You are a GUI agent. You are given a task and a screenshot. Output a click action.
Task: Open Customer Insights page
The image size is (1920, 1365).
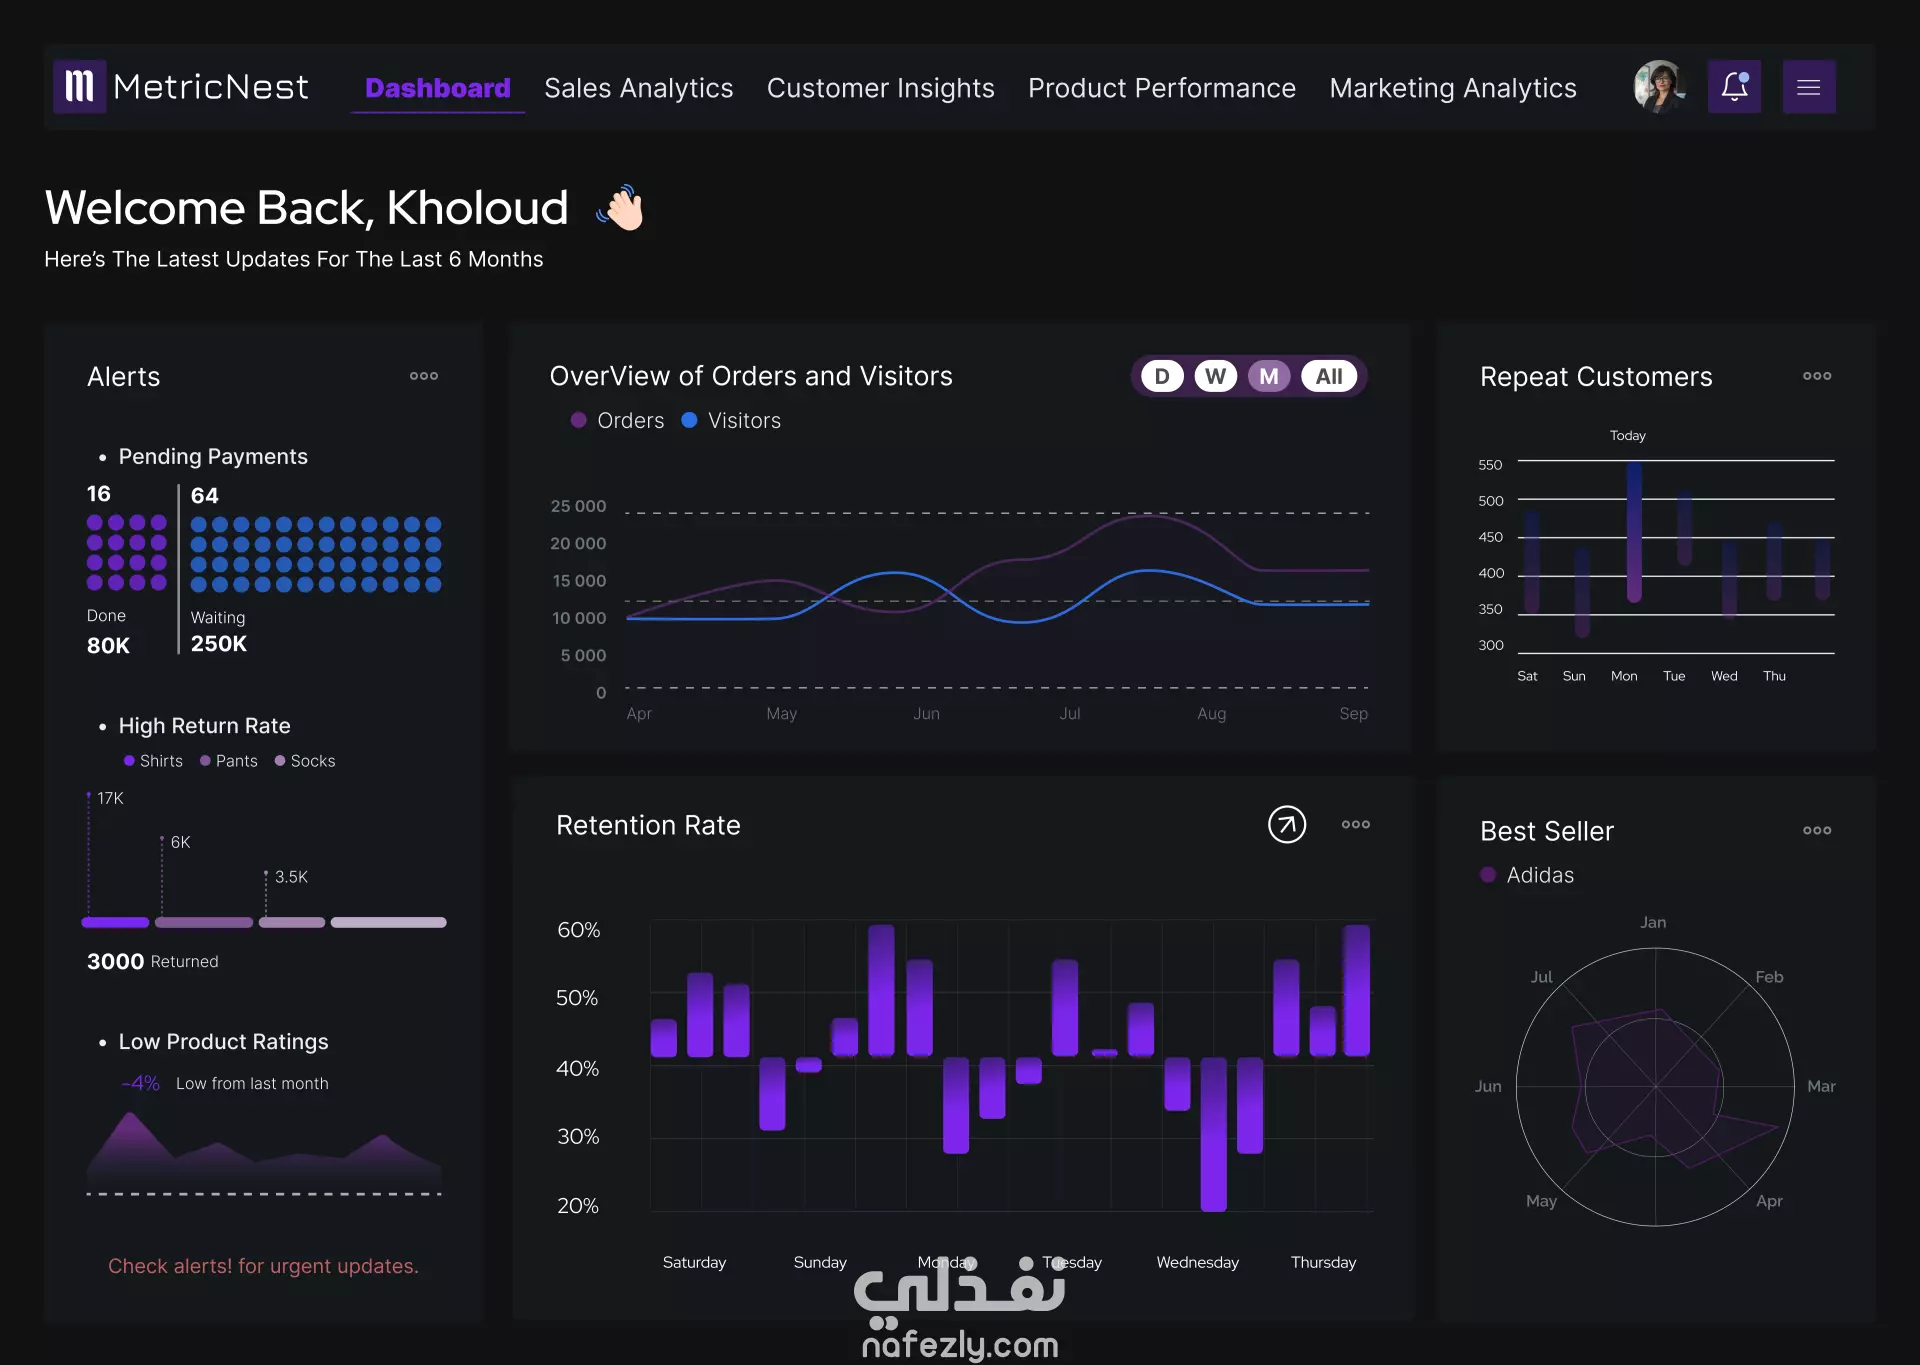click(881, 88)
